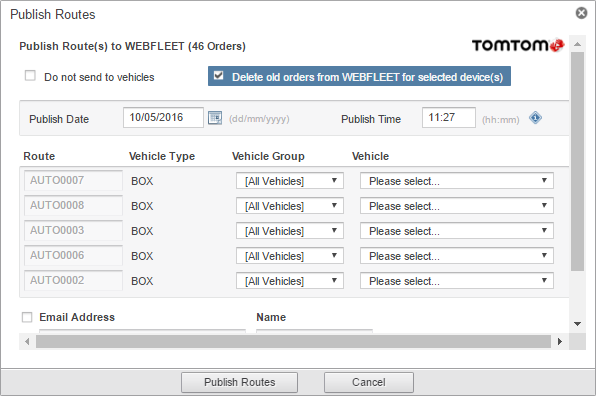Open the Publish Date calendar picker icon

pos(215,118)
